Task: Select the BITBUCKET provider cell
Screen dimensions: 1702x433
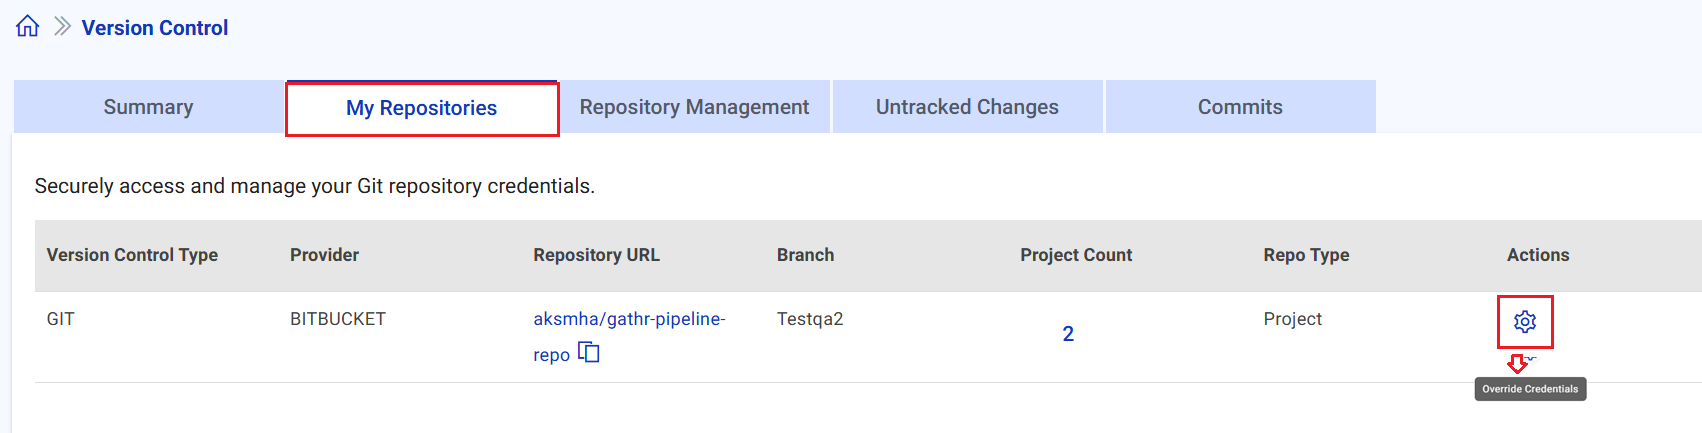Action: [338, 319]
